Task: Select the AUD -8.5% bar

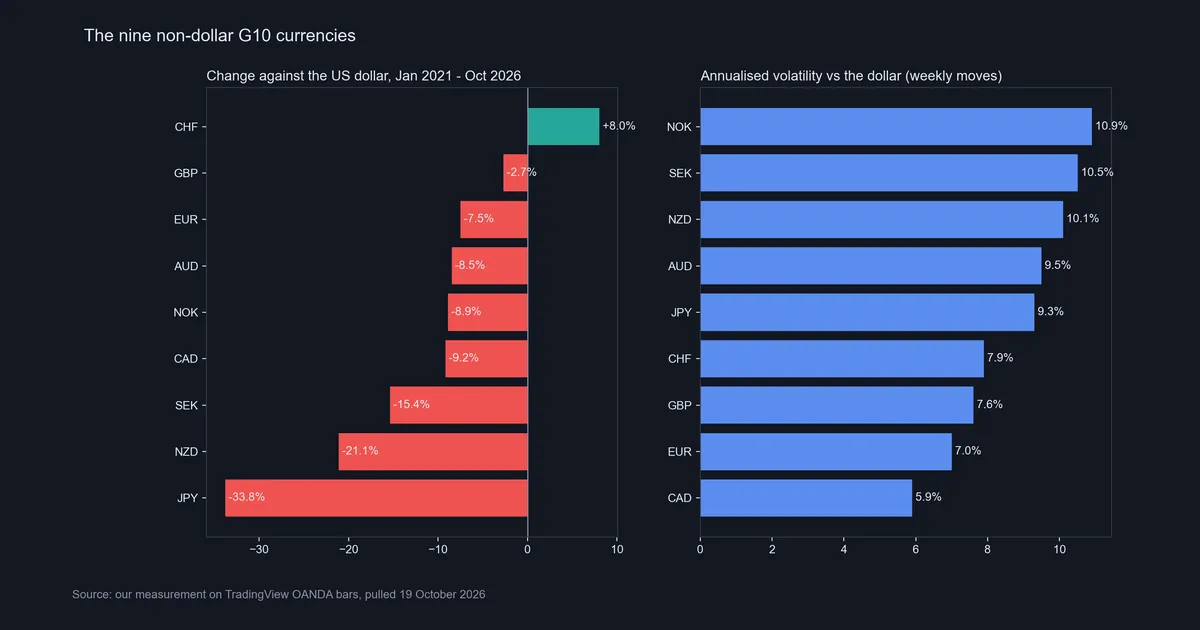Action: pyautogui.click(x=490, y=266)
